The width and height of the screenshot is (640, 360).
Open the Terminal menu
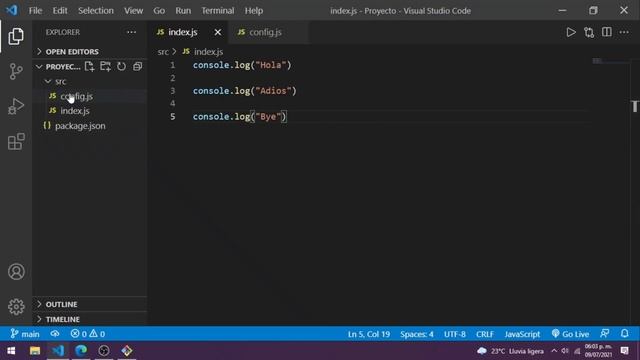tap(218, 11)
